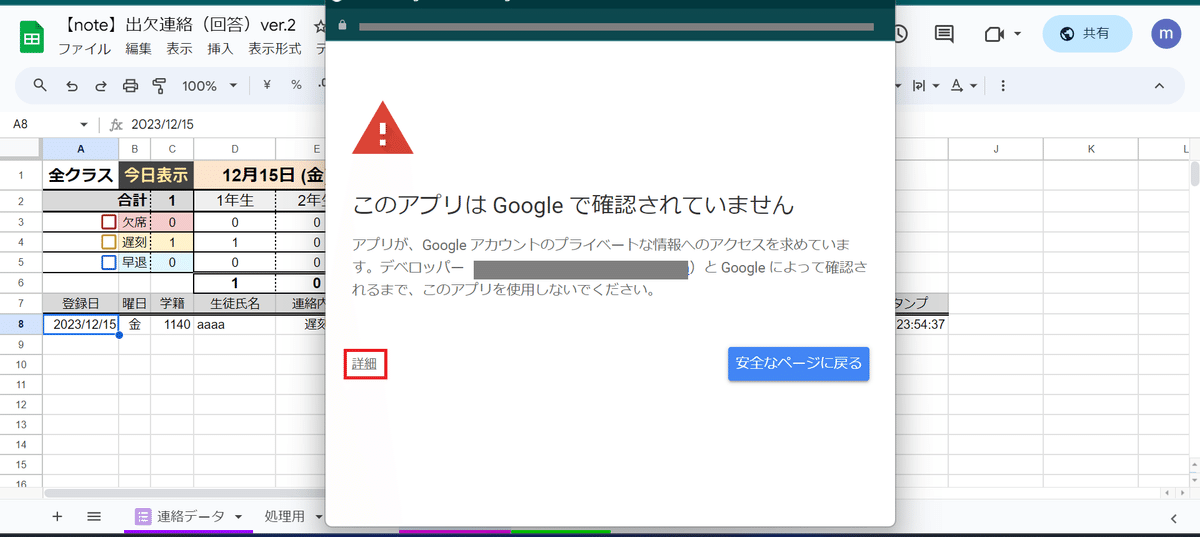1200x537 pixels.
Task: Open the comments panel
Action: tap(943, 34)
